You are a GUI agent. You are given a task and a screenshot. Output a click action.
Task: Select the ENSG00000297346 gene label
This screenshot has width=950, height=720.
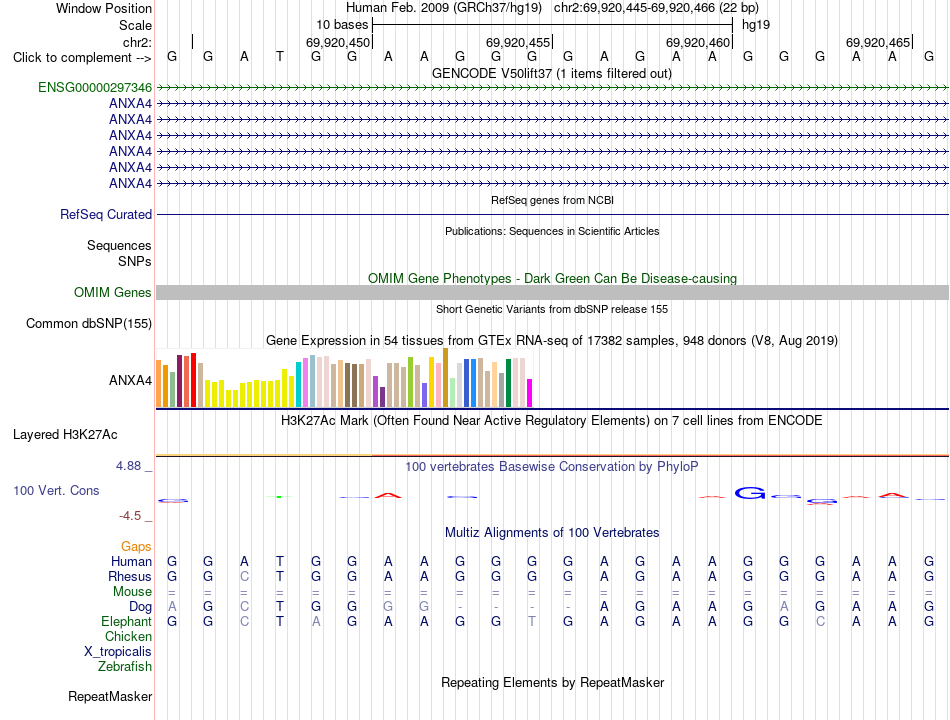pyautogui.click(x=95, y=87)
